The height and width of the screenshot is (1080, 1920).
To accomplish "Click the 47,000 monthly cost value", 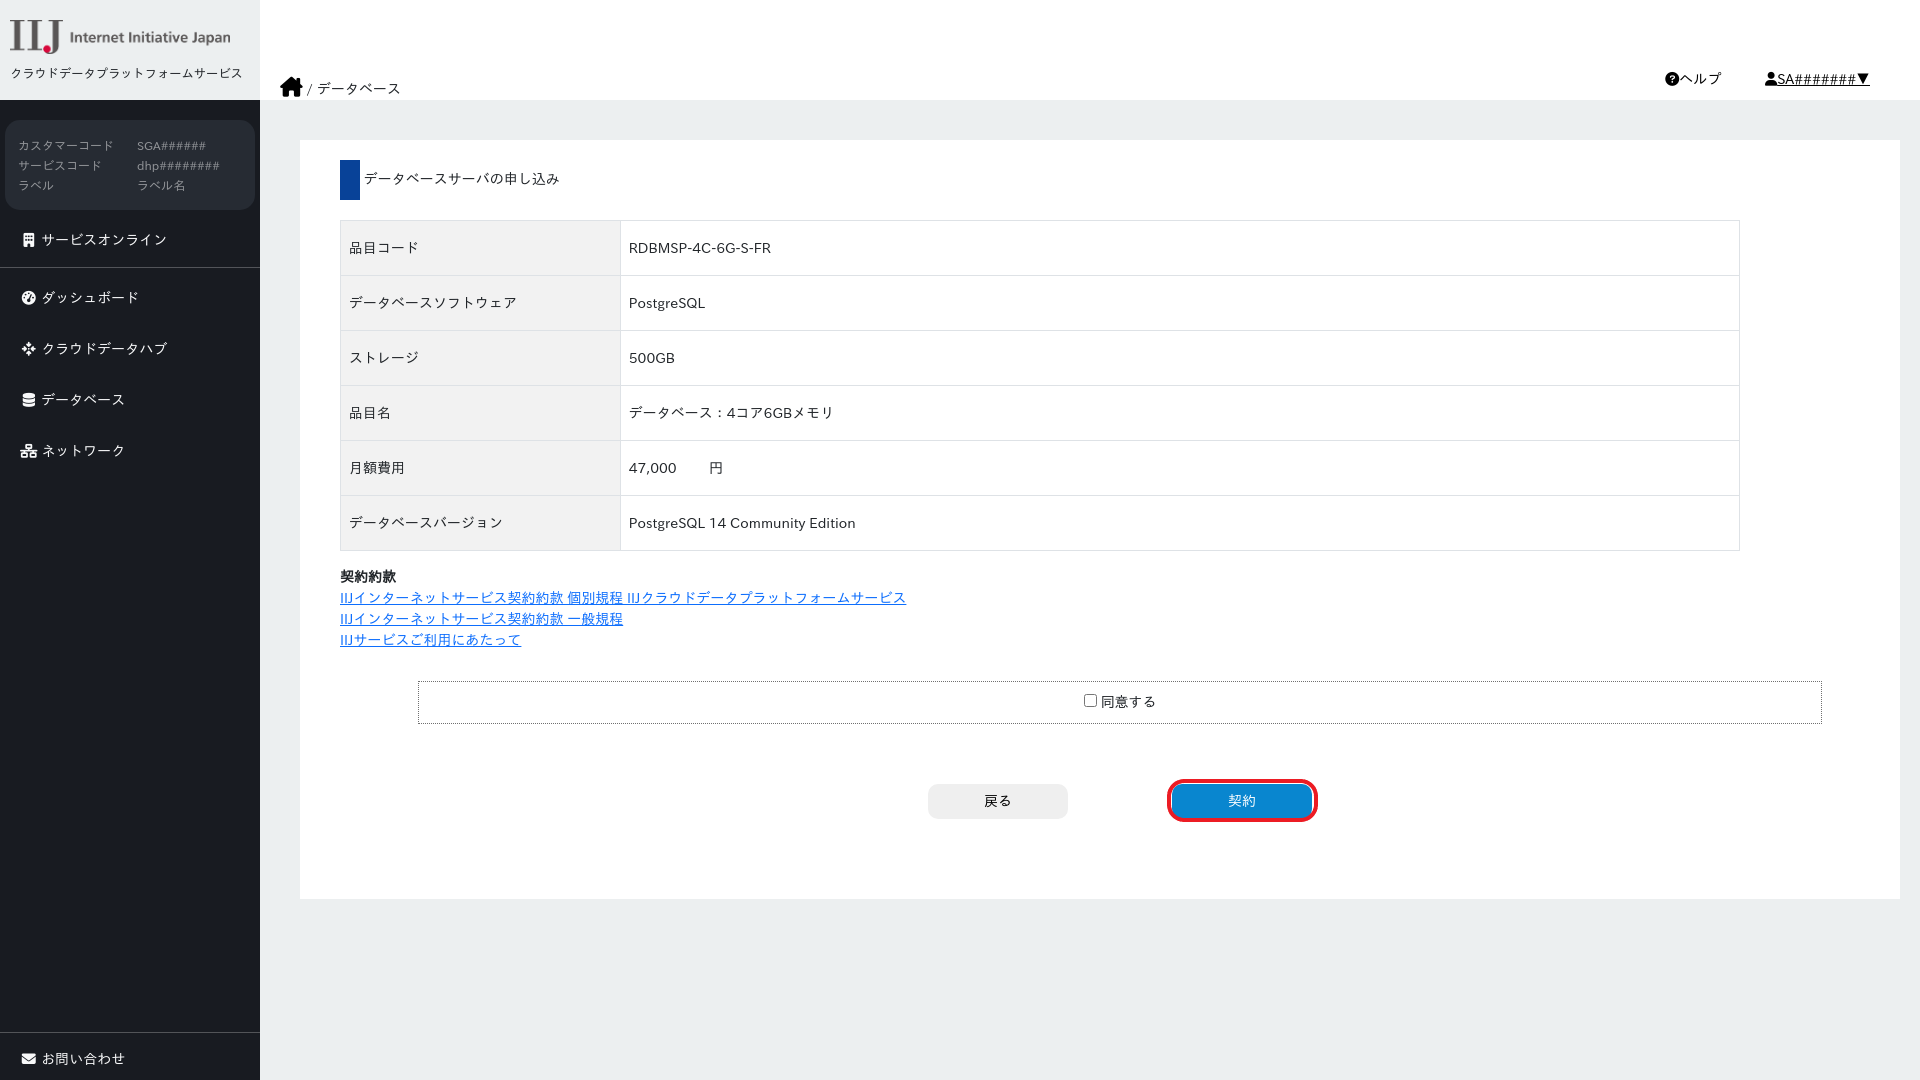I will point(653,468).
